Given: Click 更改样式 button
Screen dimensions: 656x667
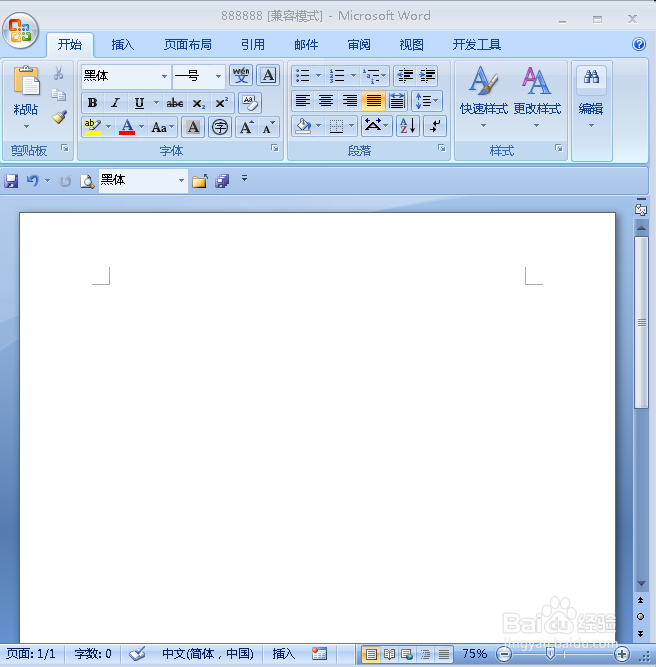Looking at the screenshot, I should (x=537, y=98).
